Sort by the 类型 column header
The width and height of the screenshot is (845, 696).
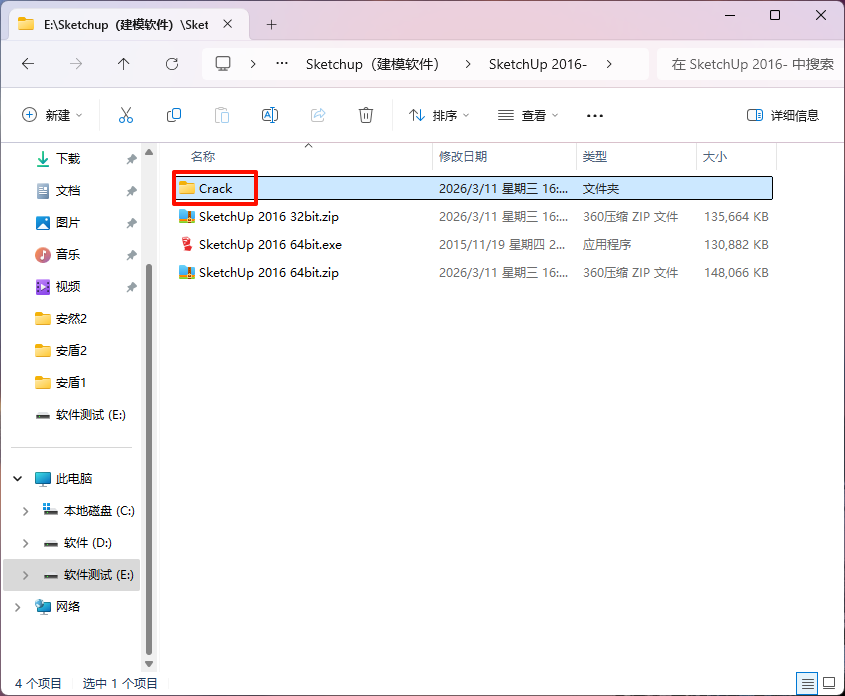point(594,157)
